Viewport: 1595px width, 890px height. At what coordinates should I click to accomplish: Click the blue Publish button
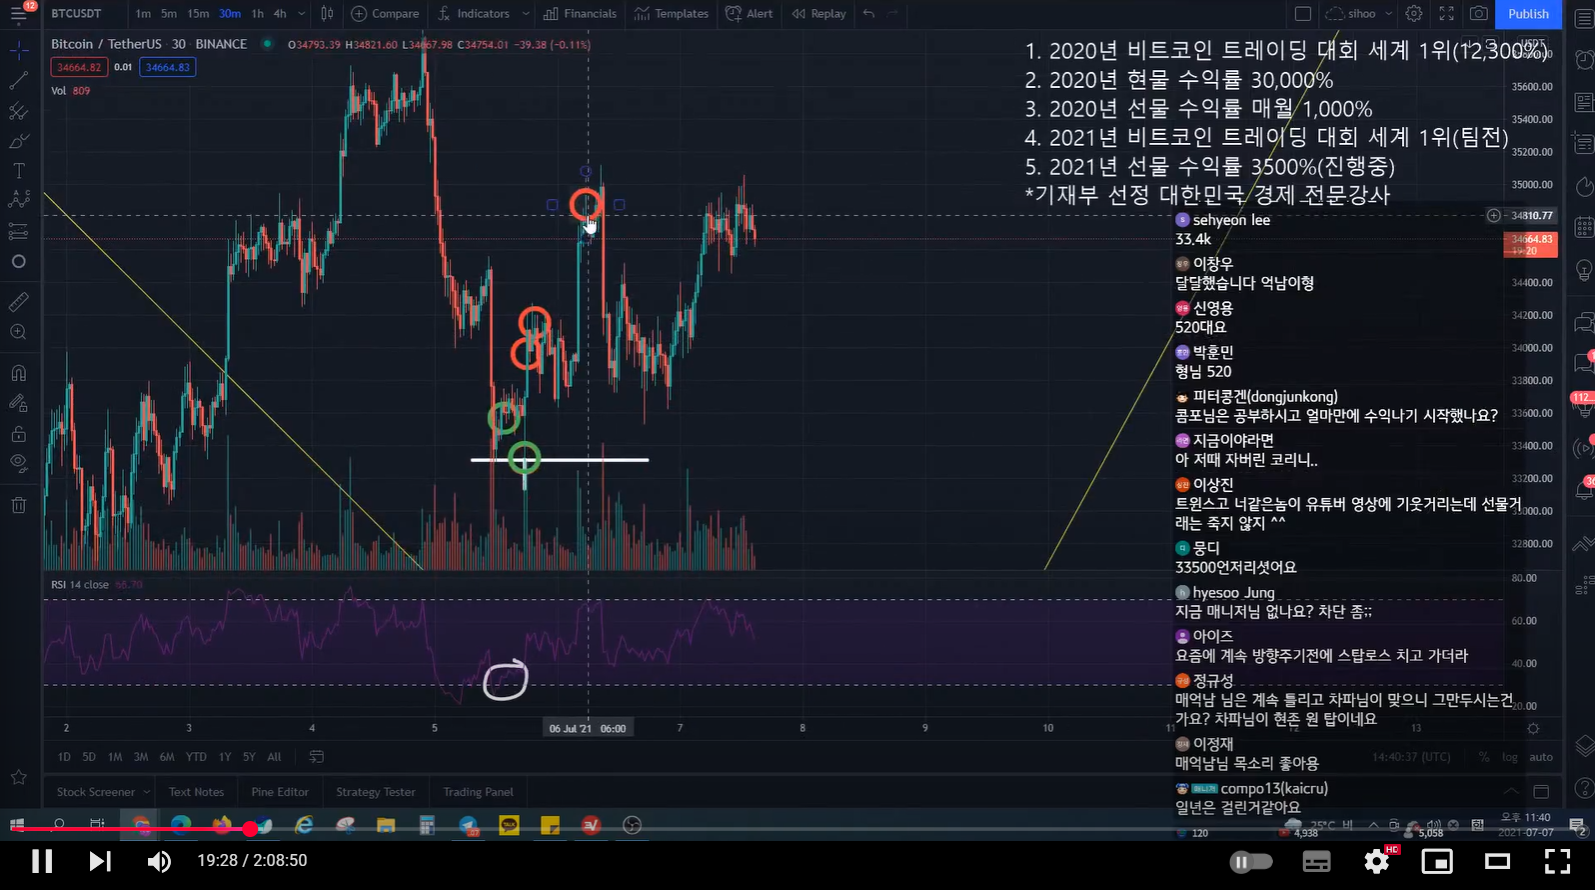click(x=1528, y=14)
